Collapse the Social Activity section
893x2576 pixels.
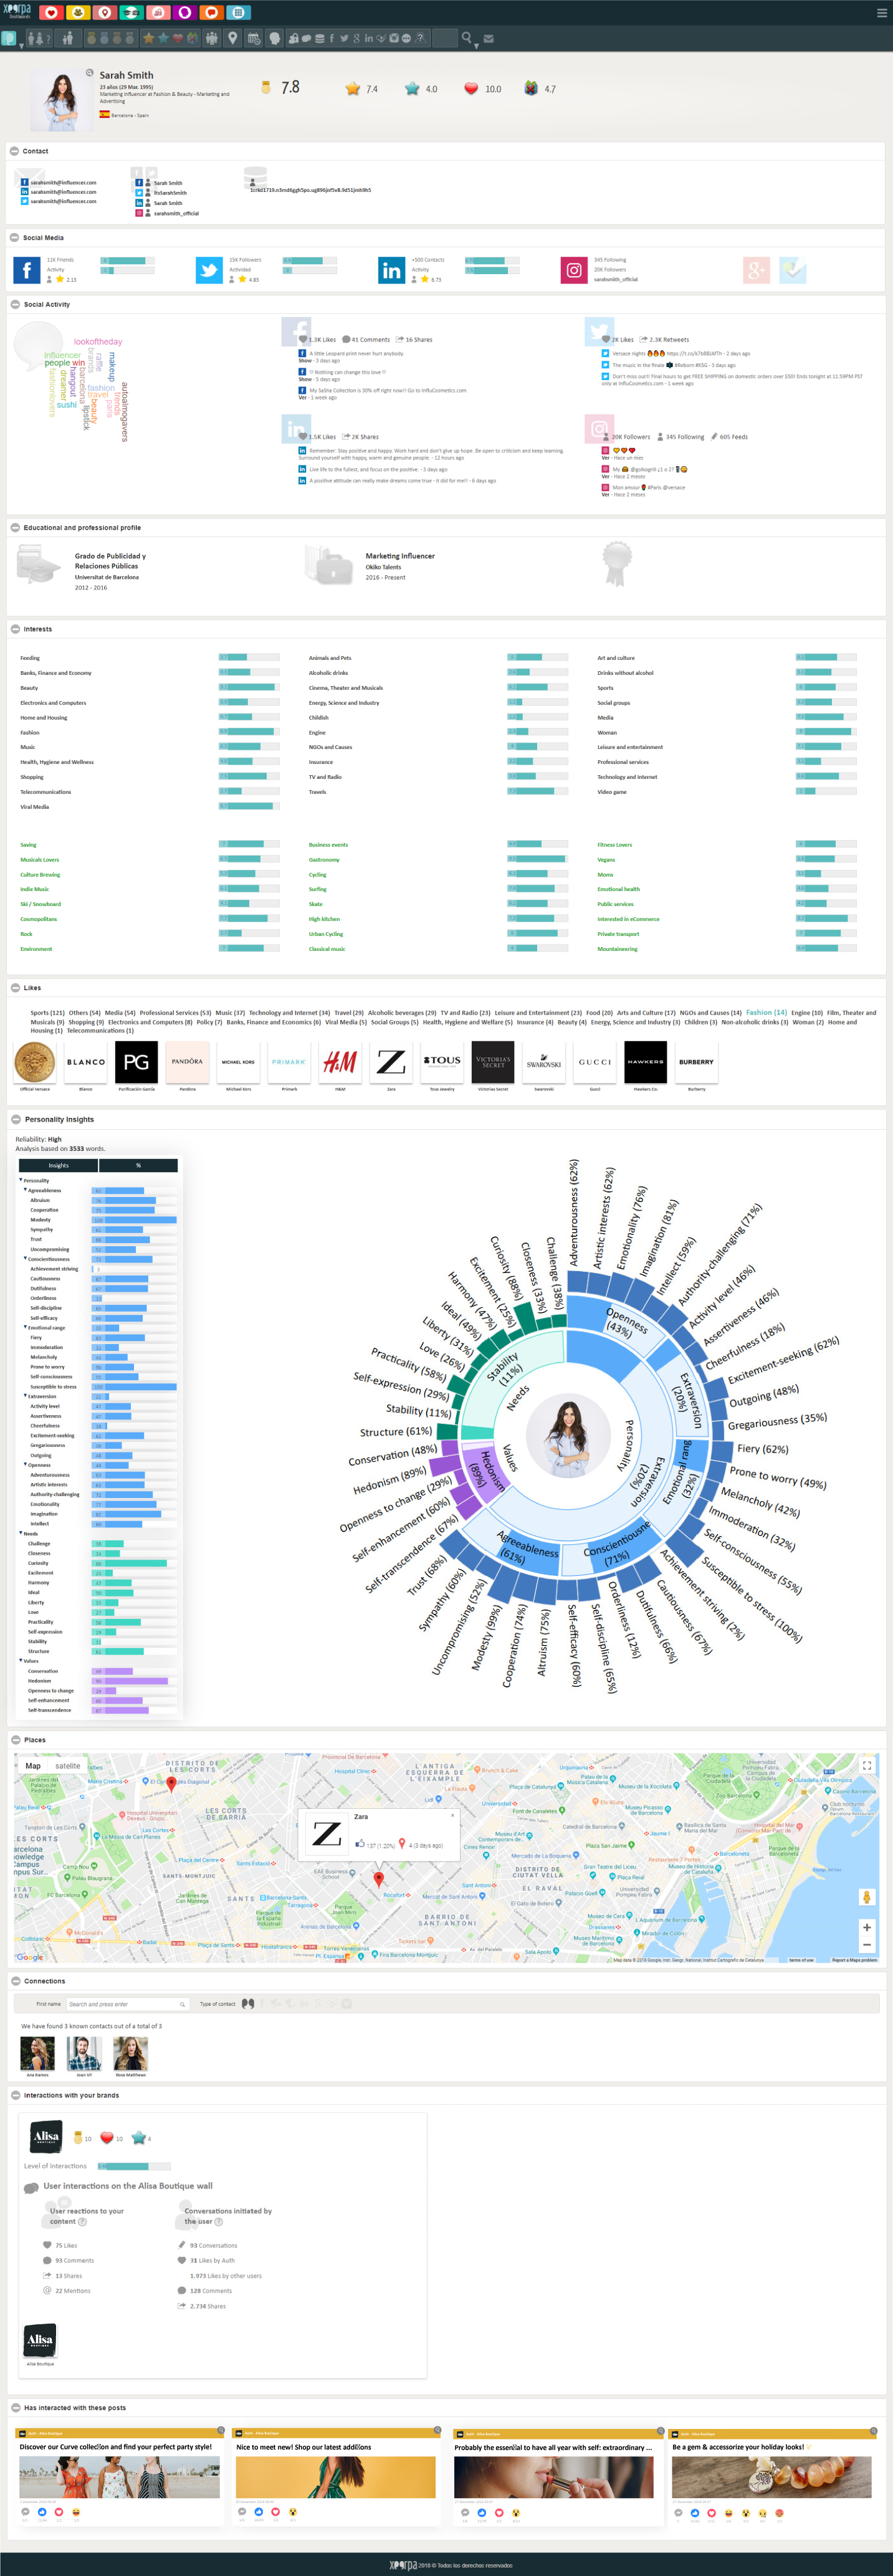coord(14,304)
